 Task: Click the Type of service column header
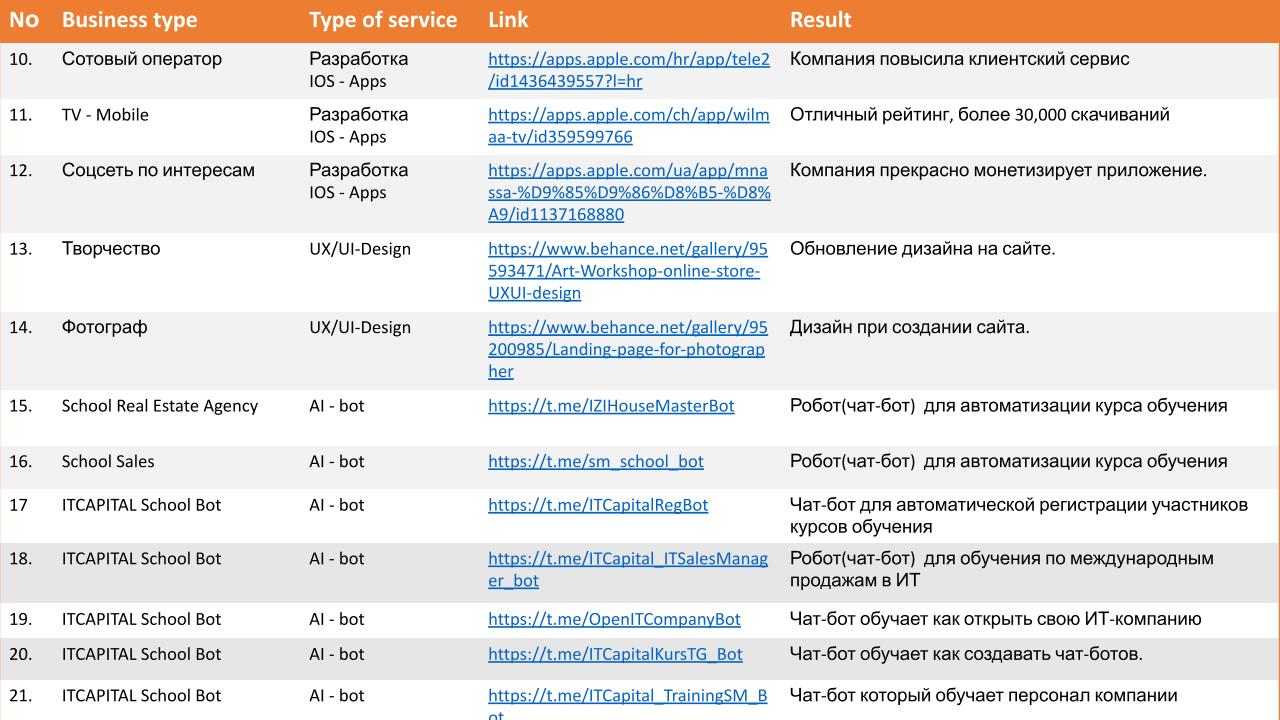tap(383, 20)
